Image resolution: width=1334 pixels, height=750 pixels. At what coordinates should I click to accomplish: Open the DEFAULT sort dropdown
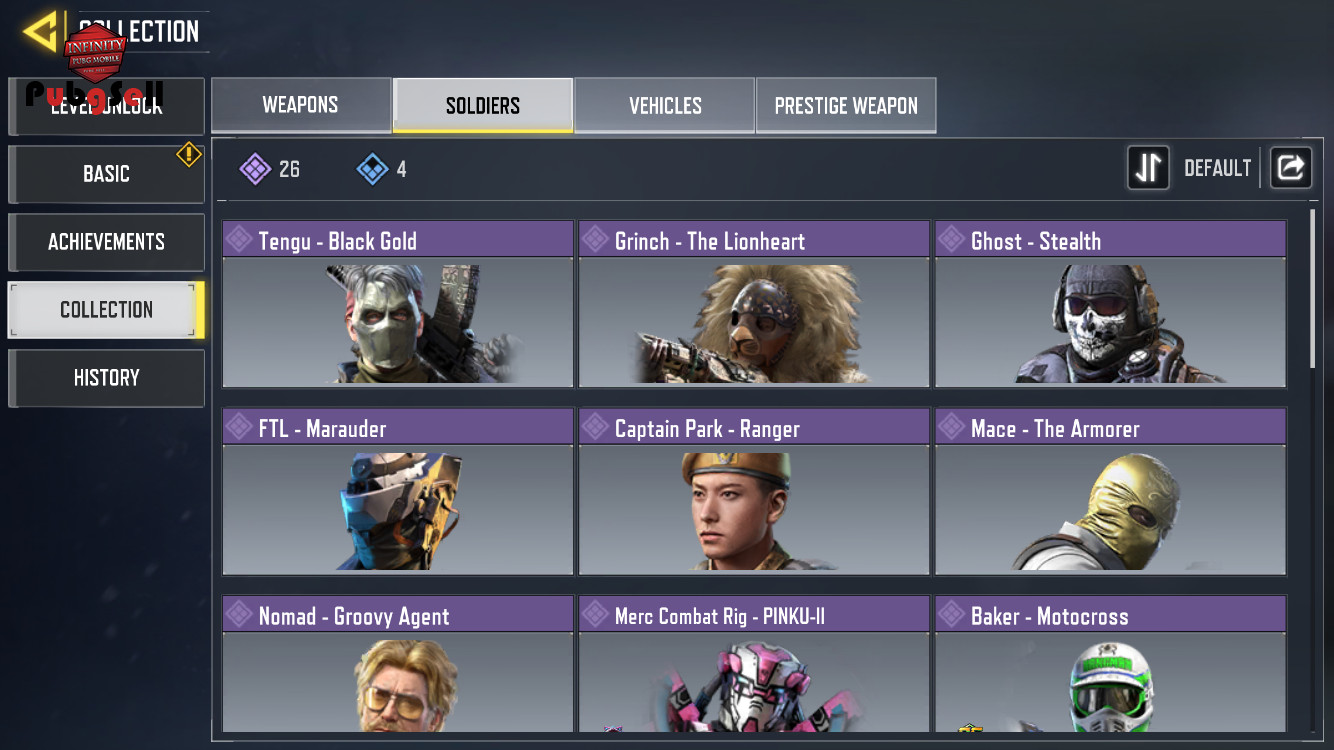tap(1217, 168)
